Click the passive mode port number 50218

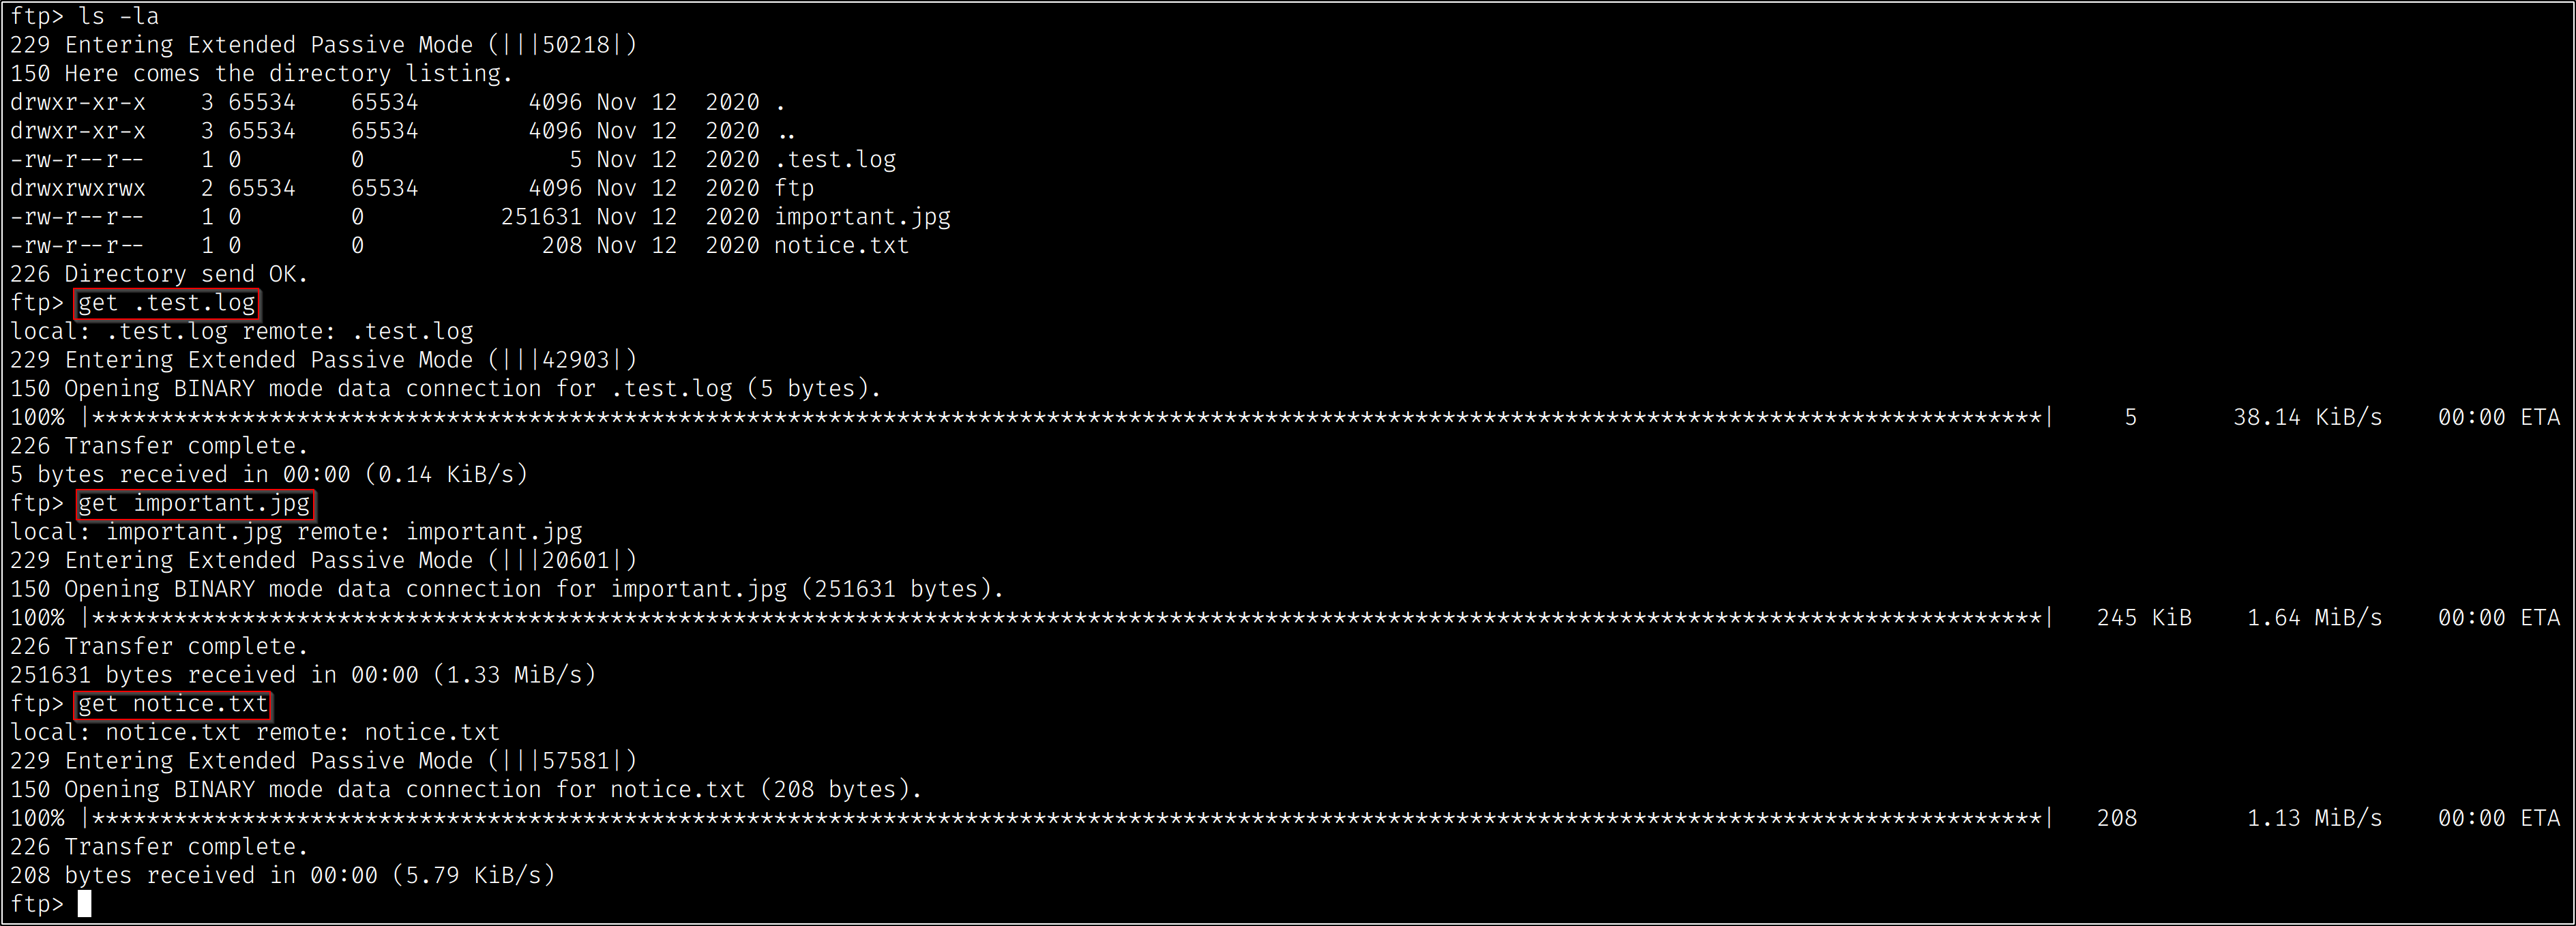[576, 45]
